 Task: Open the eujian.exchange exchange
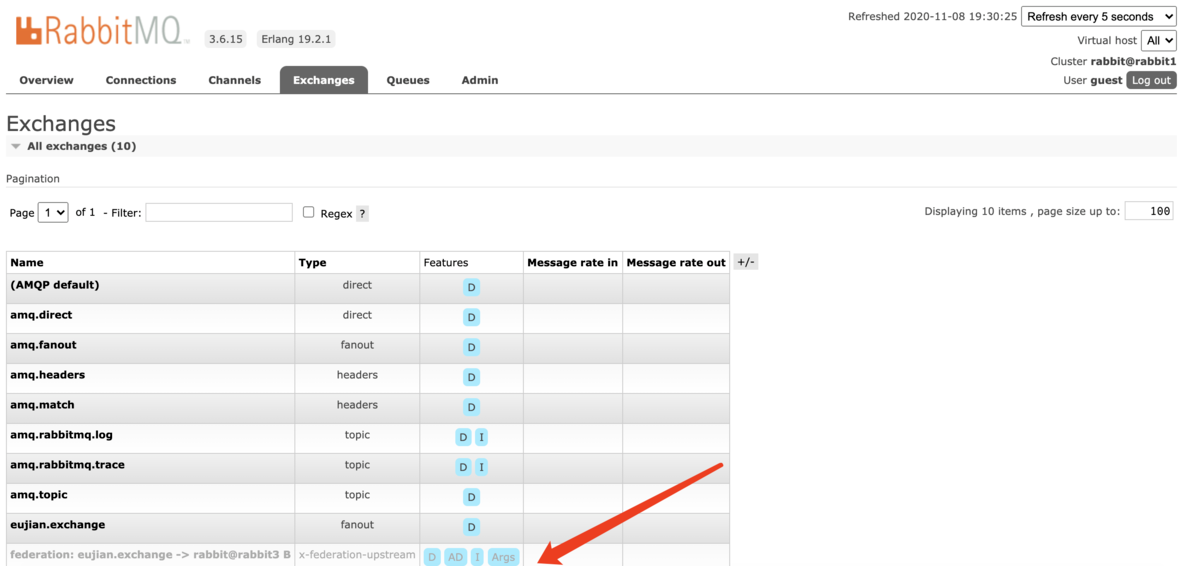[x=57, y=525]
